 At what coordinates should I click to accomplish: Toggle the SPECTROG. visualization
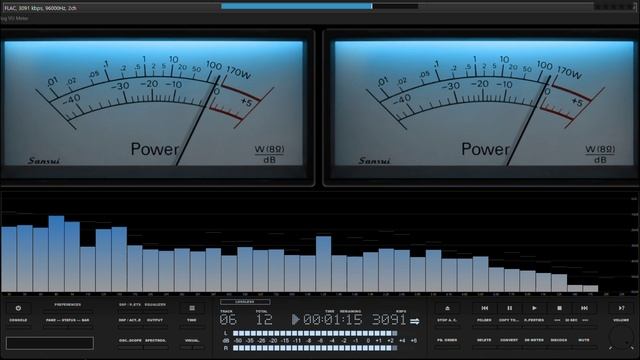tap(156, 340)
